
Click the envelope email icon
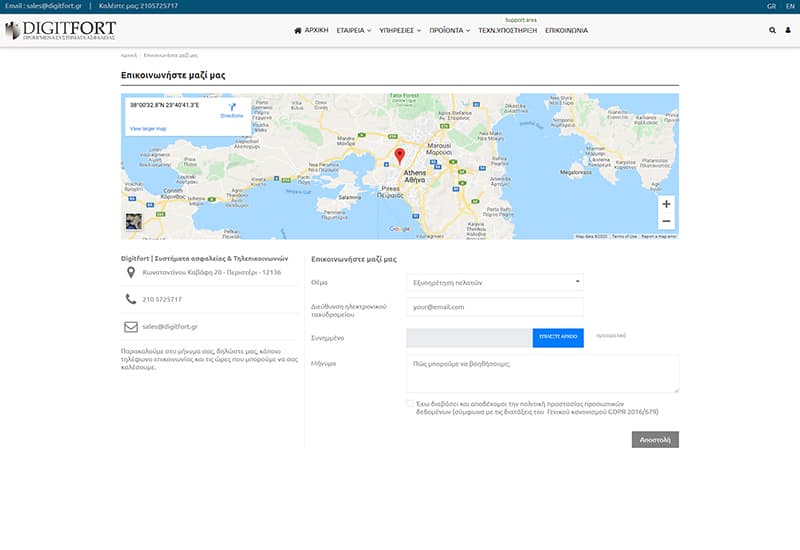click(x=131, y=327)
